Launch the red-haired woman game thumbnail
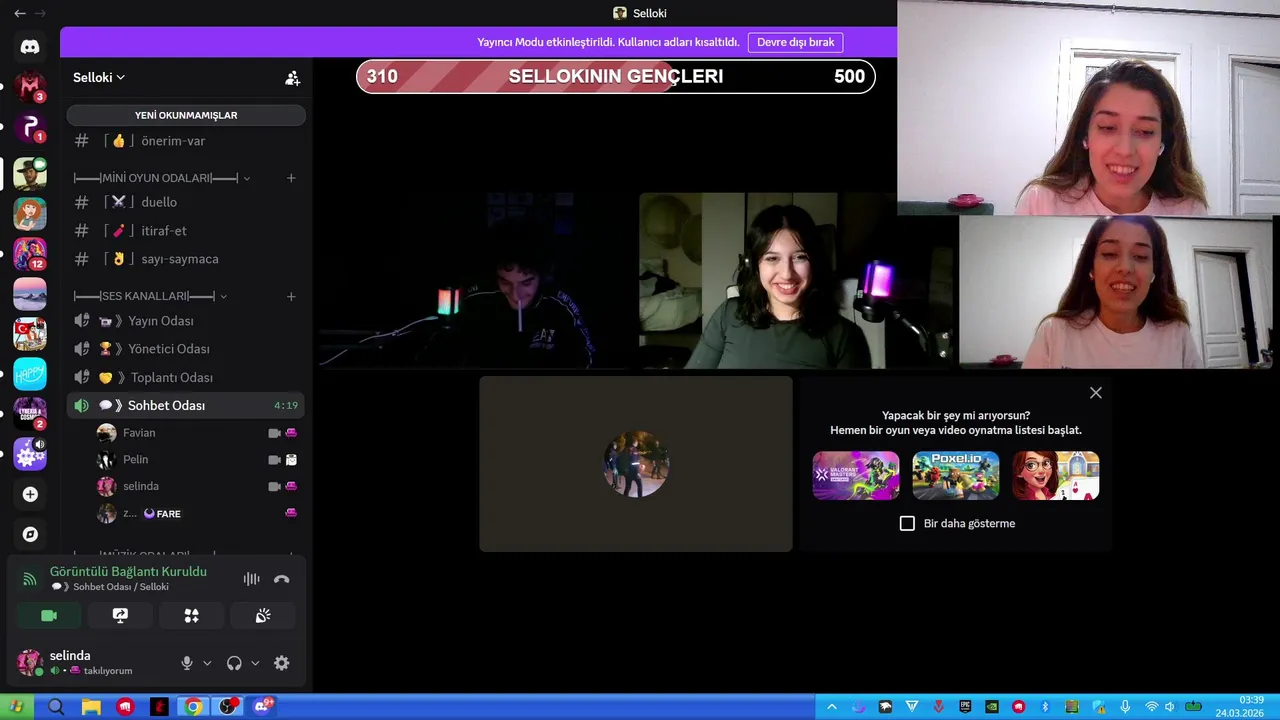This screenshot has width=1280, height=720. pos(1056,475)
